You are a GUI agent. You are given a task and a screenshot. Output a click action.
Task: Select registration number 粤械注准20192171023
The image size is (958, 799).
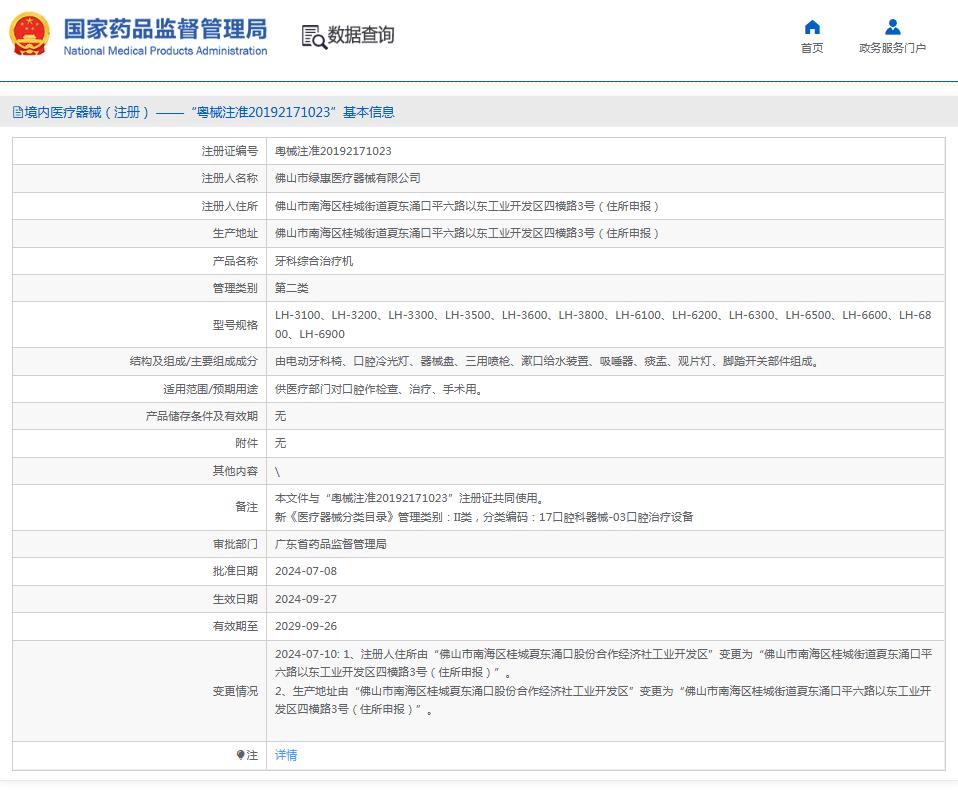[x=332, y=151]
